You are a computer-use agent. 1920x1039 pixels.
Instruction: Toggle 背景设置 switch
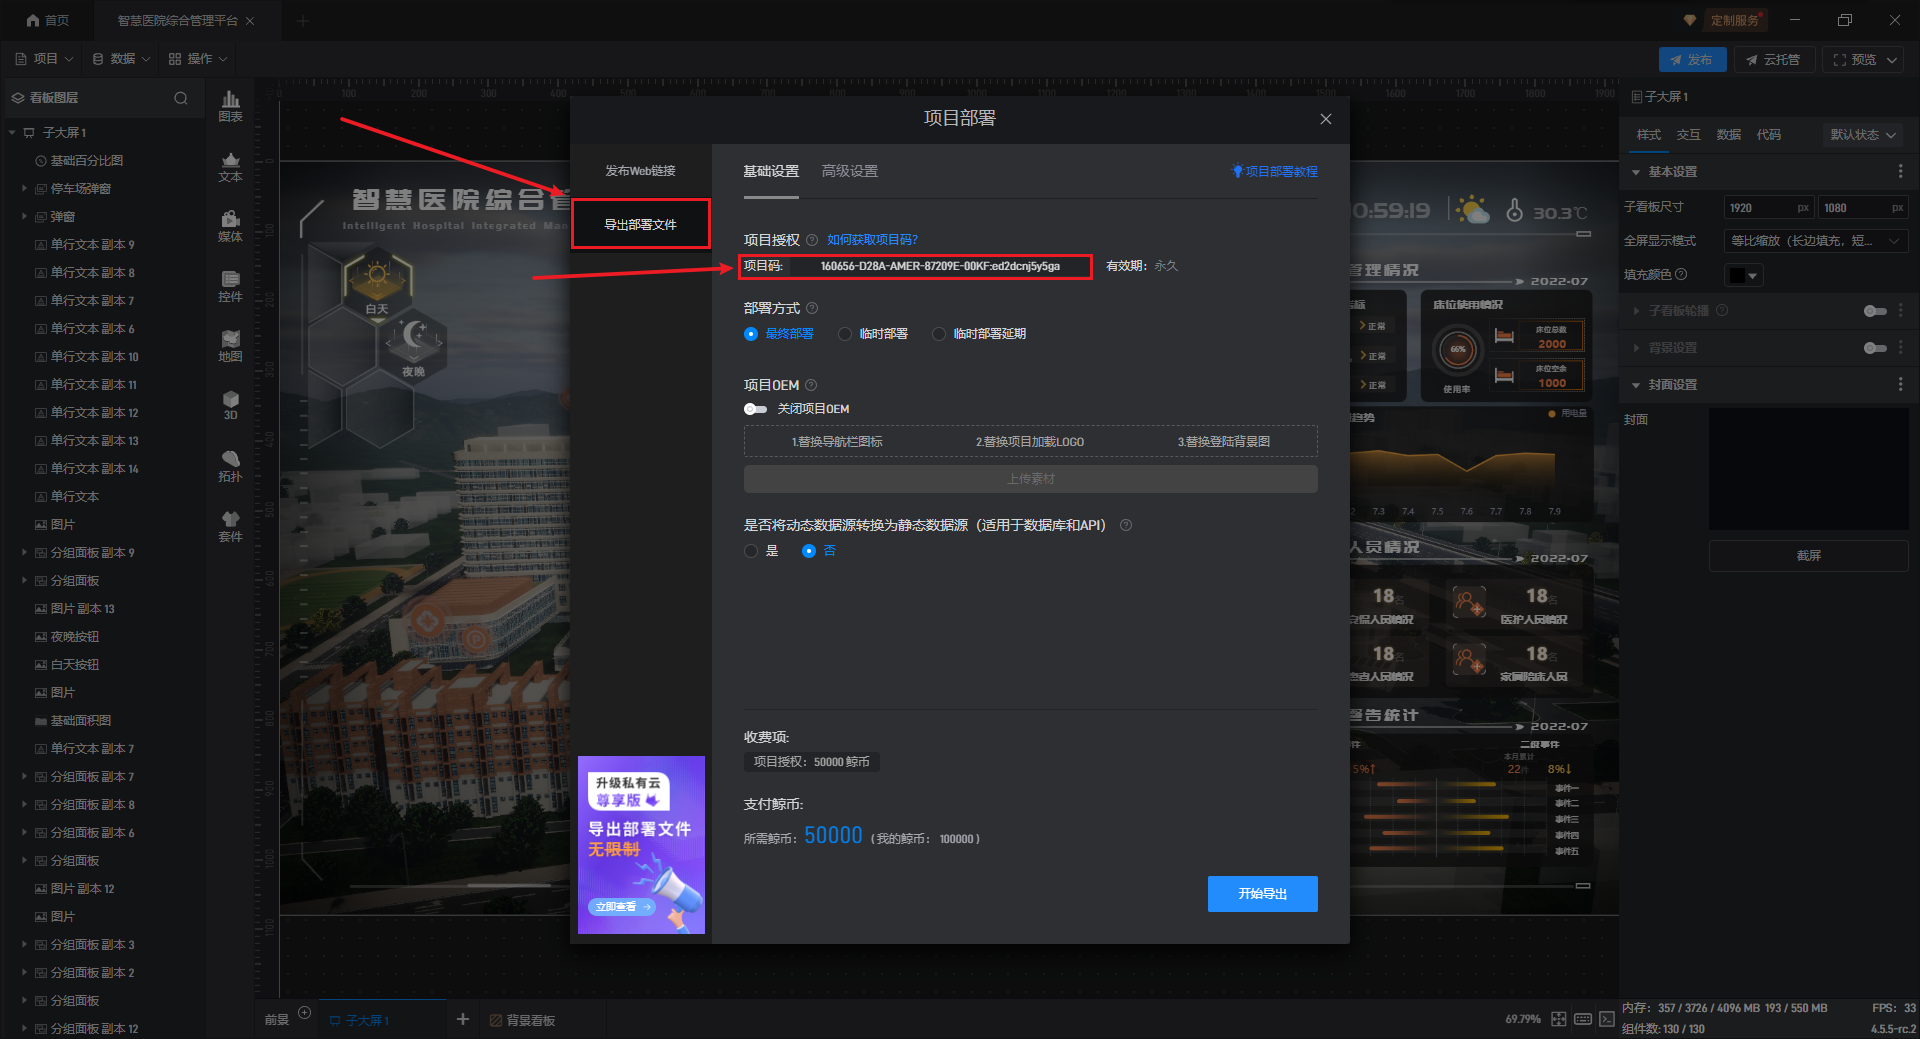[x=1875, y=348]
